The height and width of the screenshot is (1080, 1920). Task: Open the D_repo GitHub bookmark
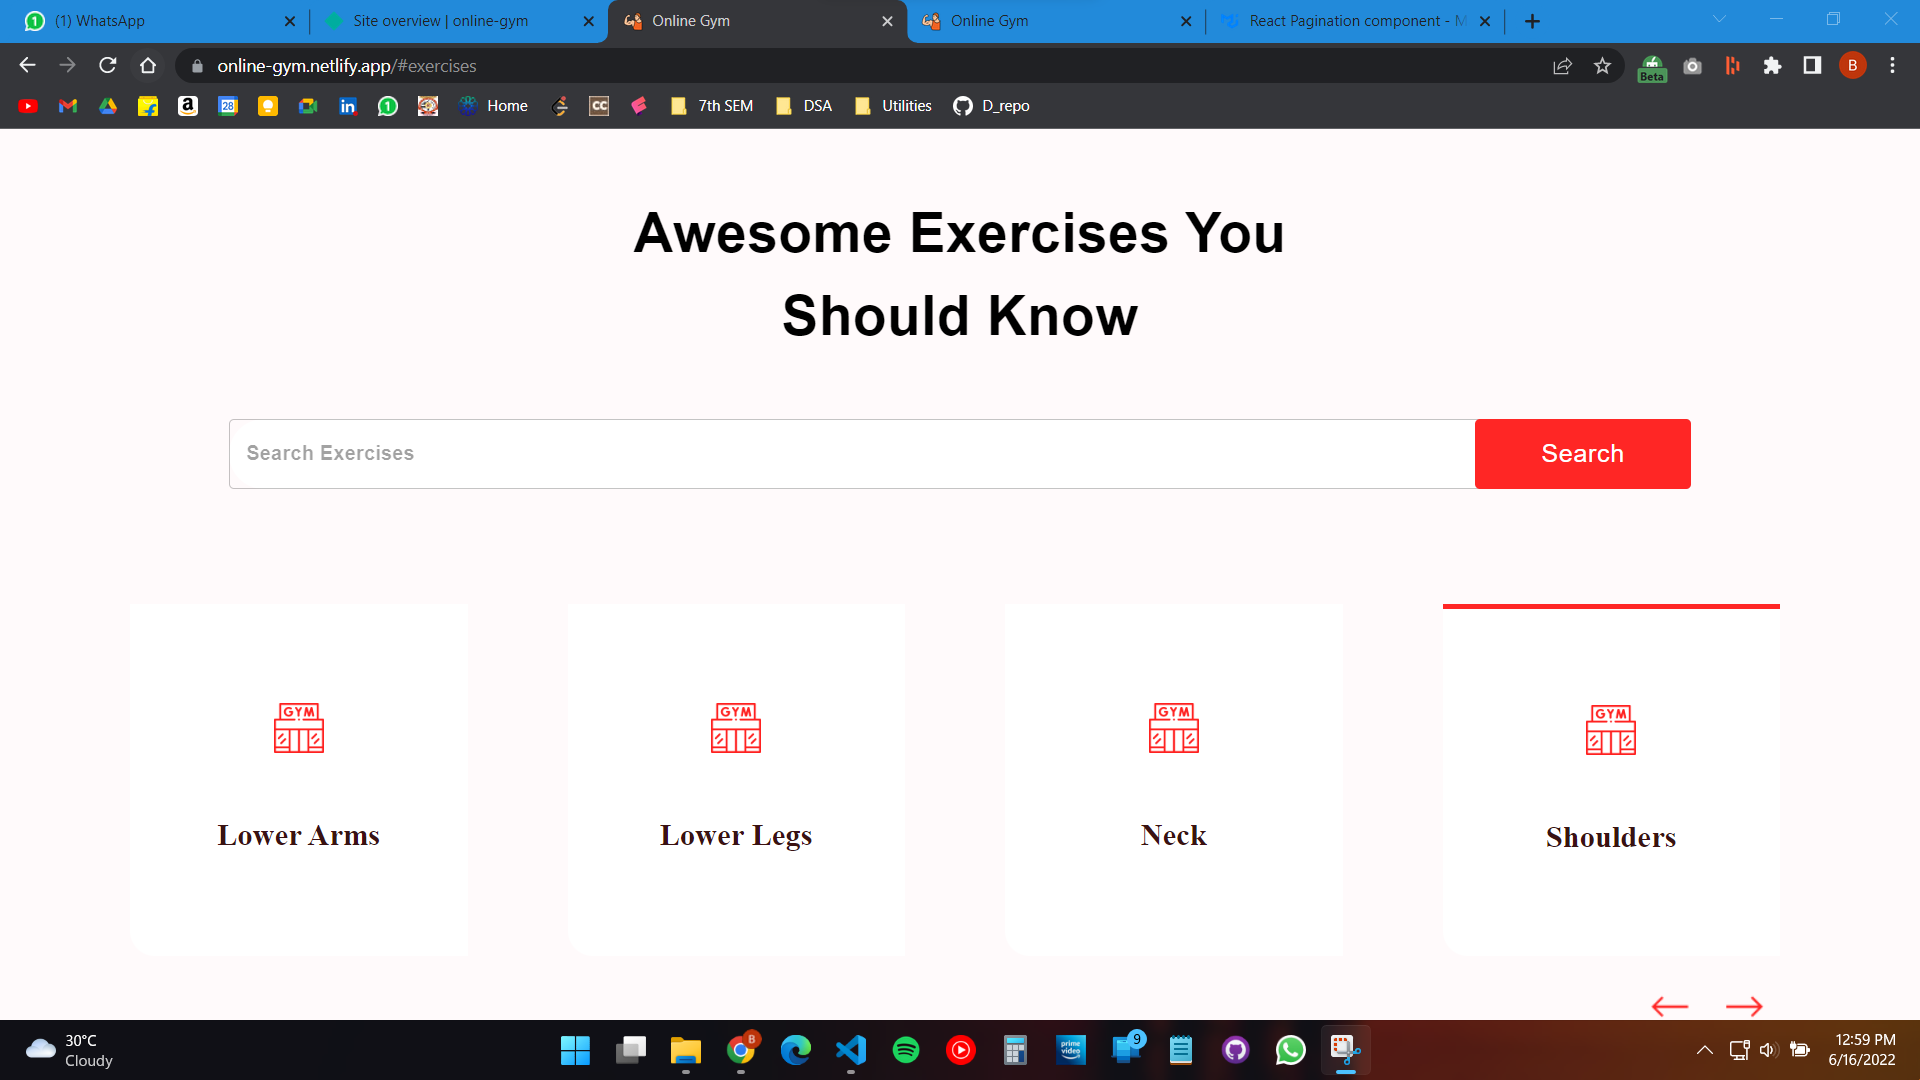point(992,105)
